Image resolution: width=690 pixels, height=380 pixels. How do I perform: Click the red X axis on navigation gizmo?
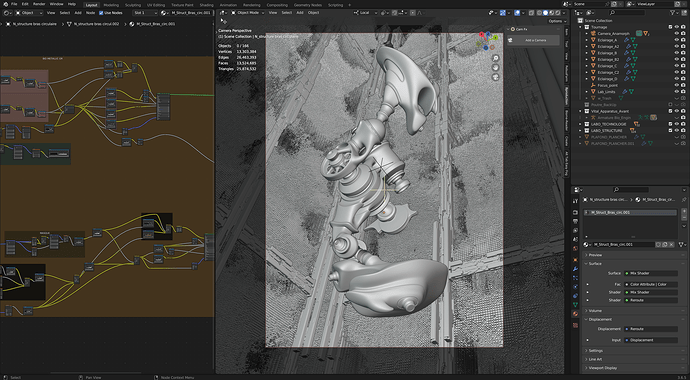[482, 34]
